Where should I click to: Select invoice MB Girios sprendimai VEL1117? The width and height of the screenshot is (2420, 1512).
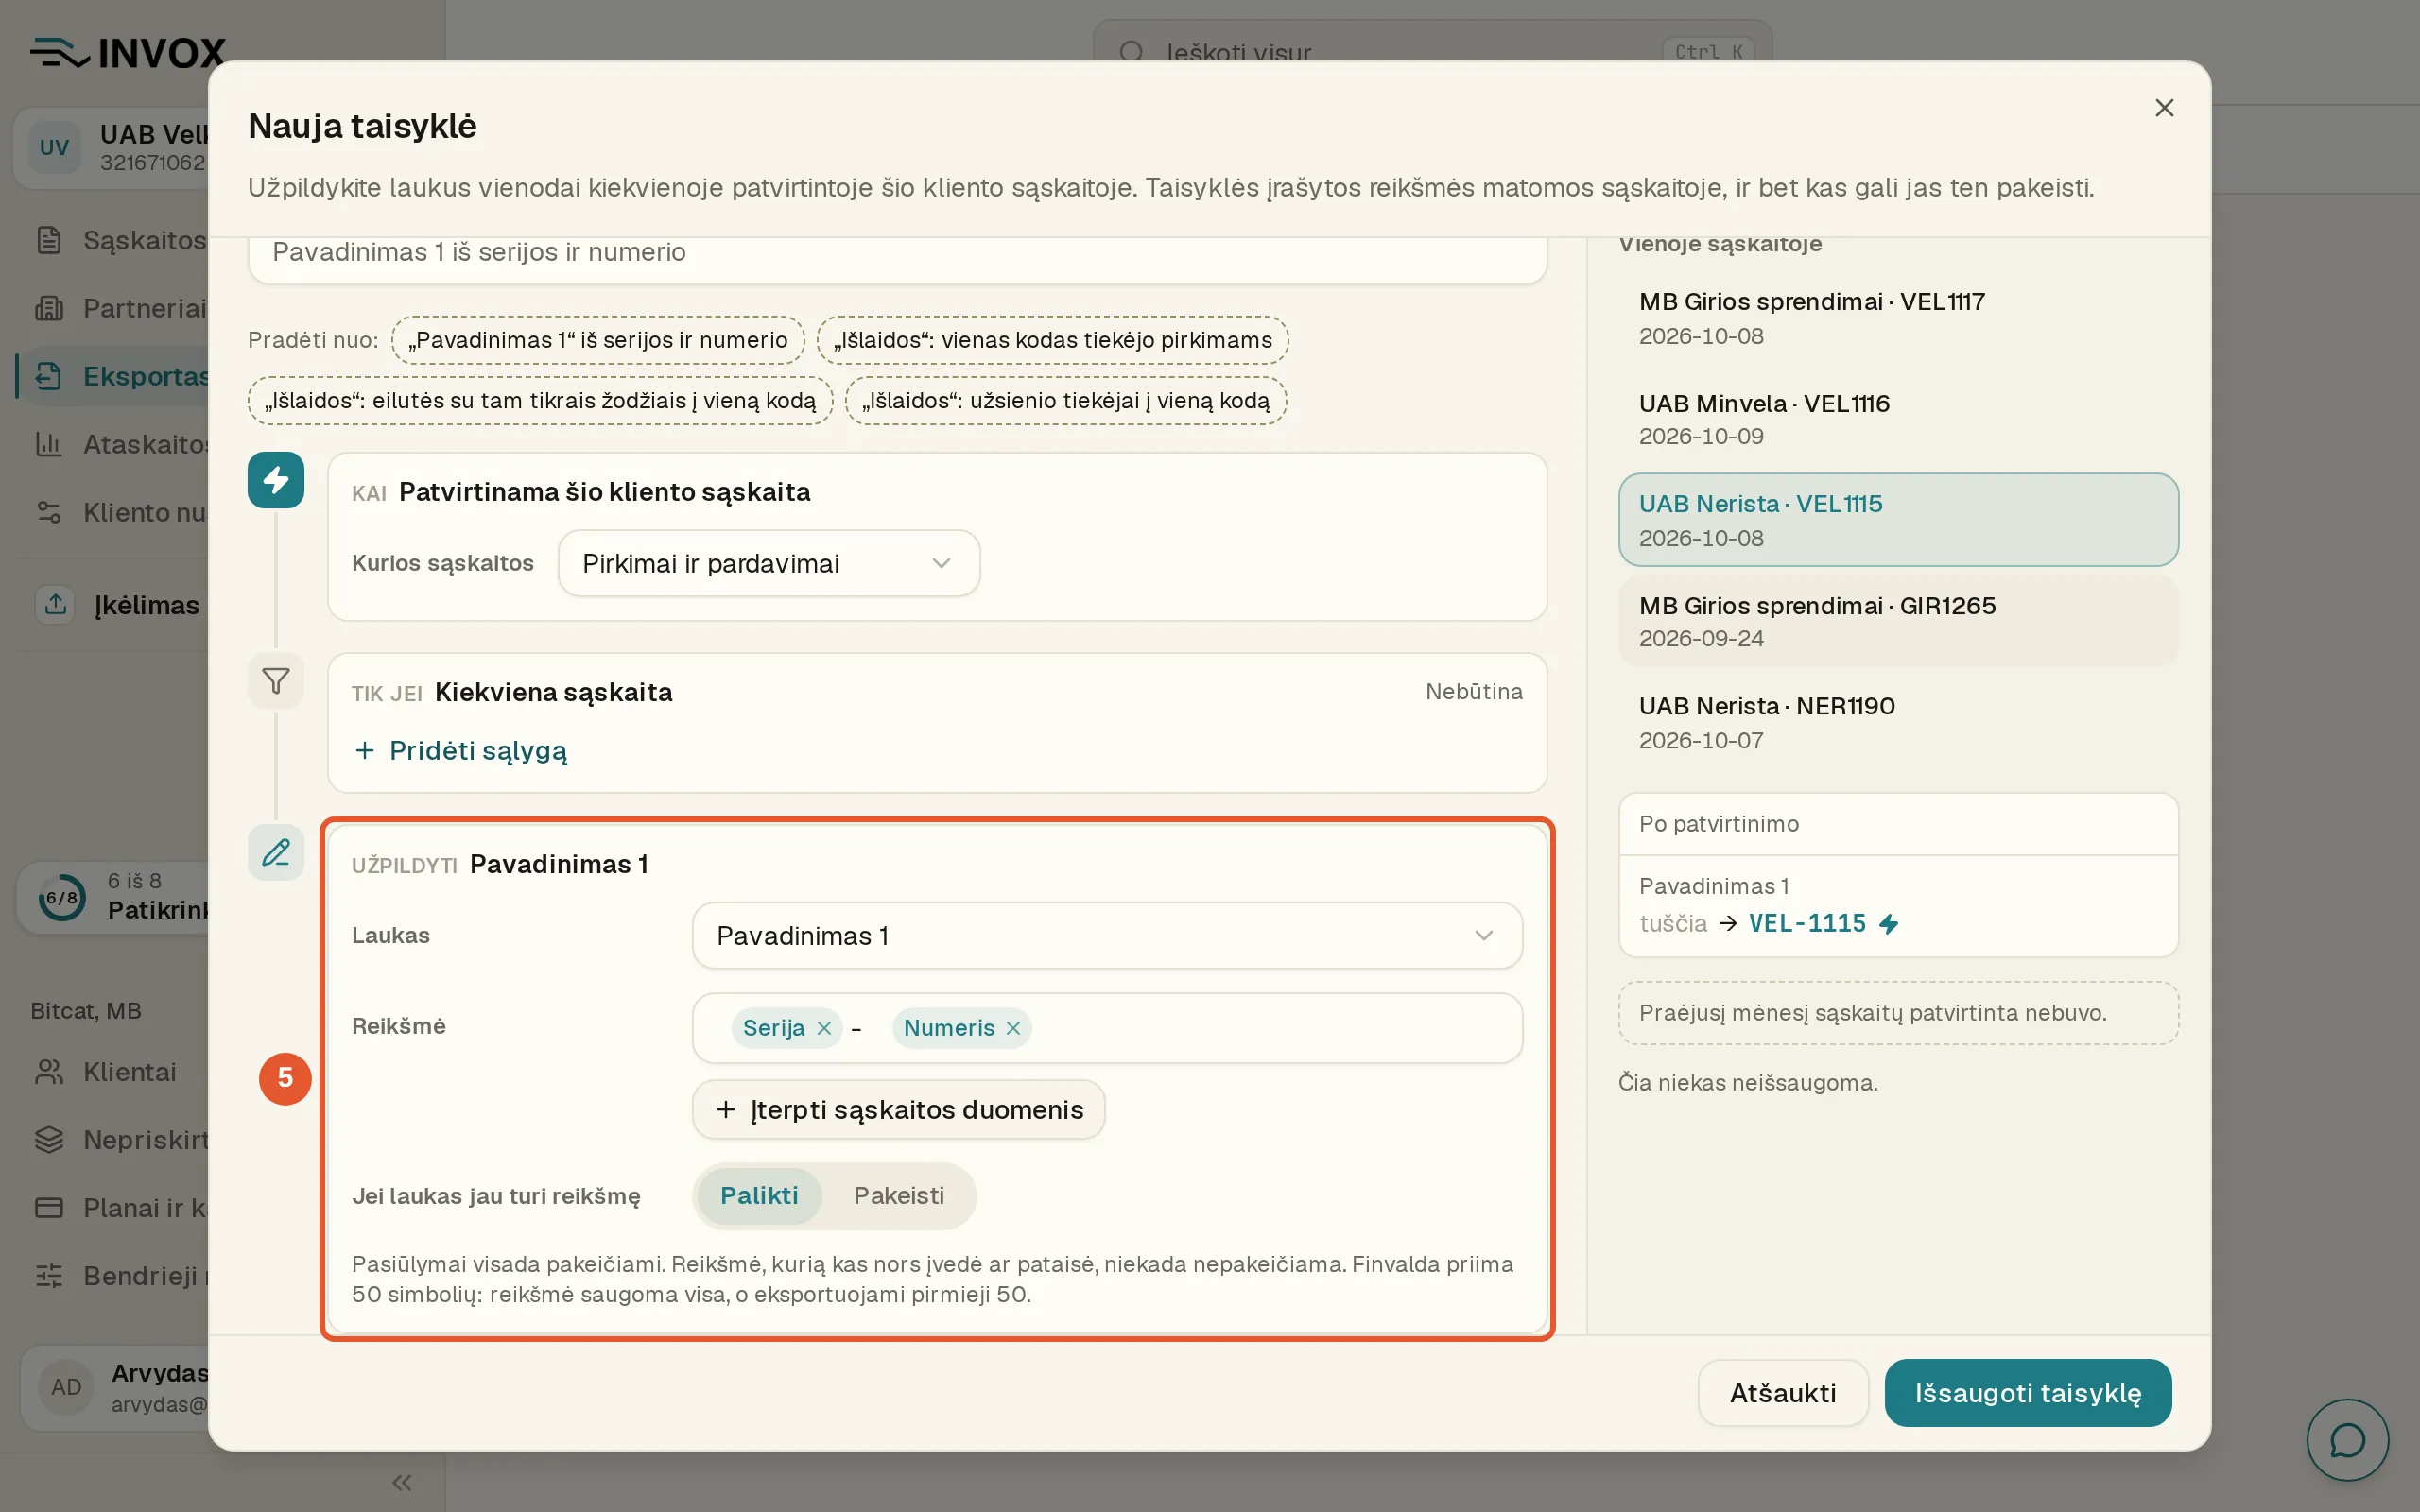(x=1898, y=318)
